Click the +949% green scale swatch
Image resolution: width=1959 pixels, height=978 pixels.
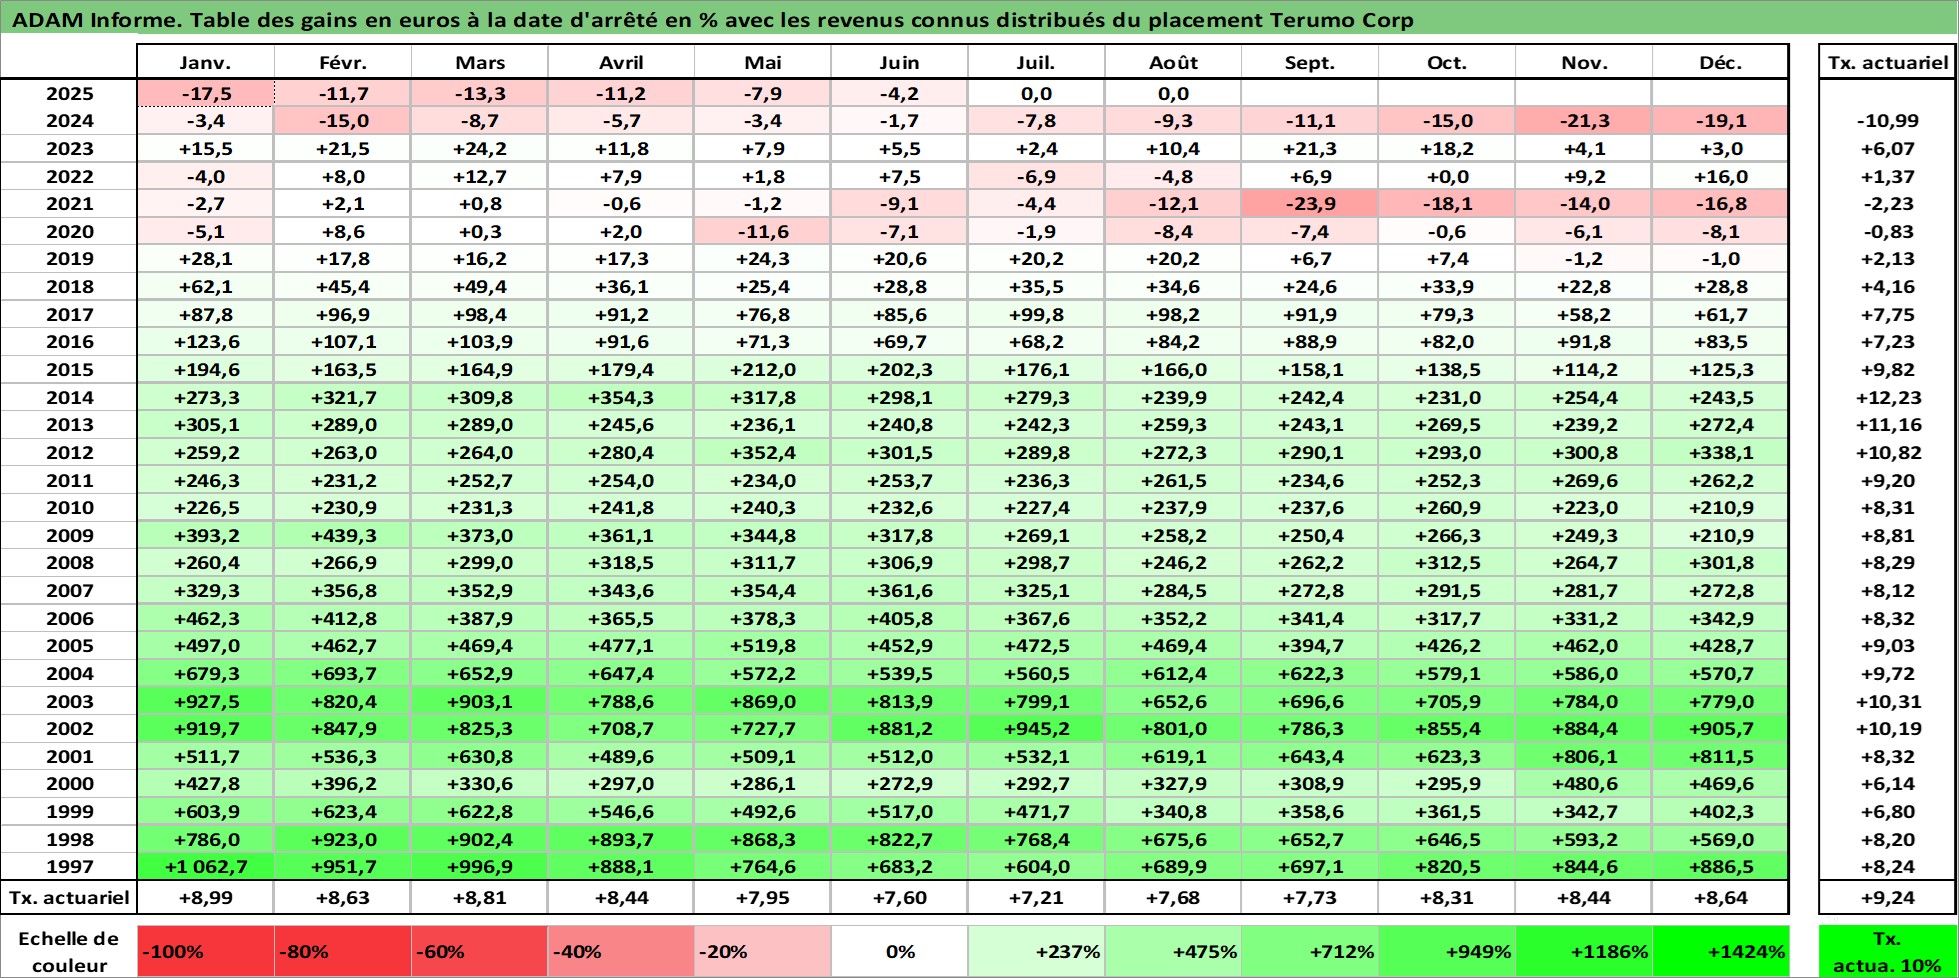1447,951
